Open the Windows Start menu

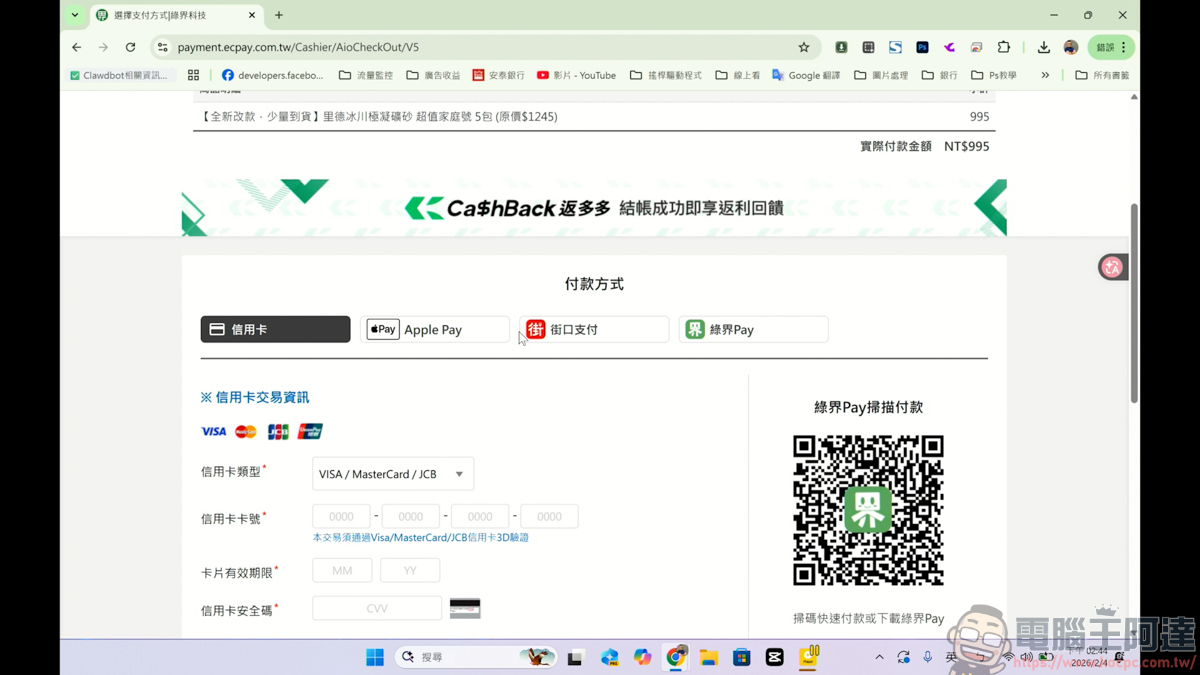[375, 657]
